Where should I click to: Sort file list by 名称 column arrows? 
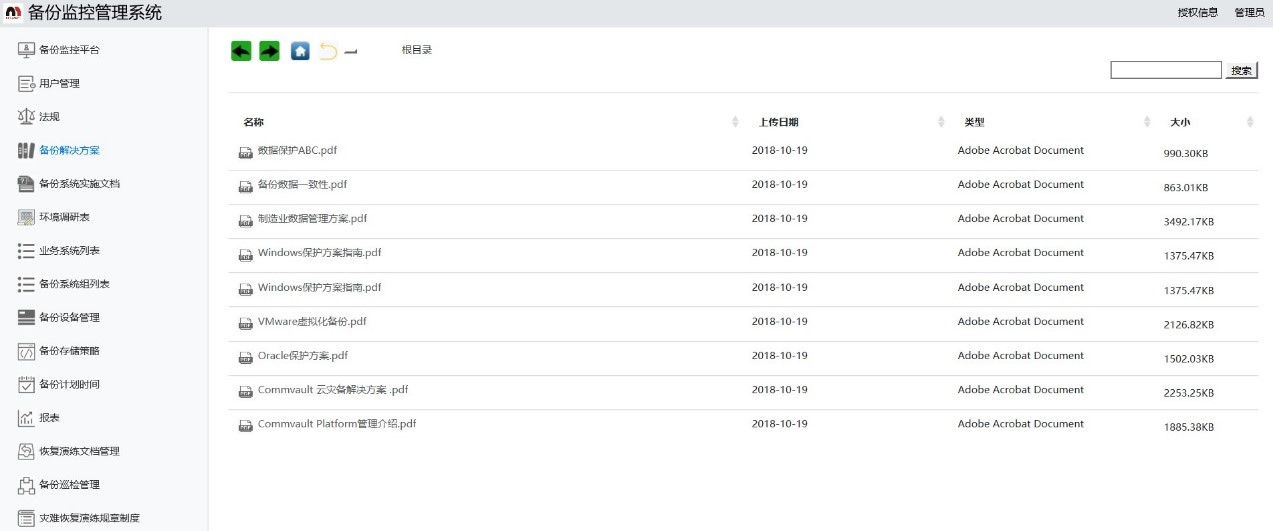(x=736, y=122)
